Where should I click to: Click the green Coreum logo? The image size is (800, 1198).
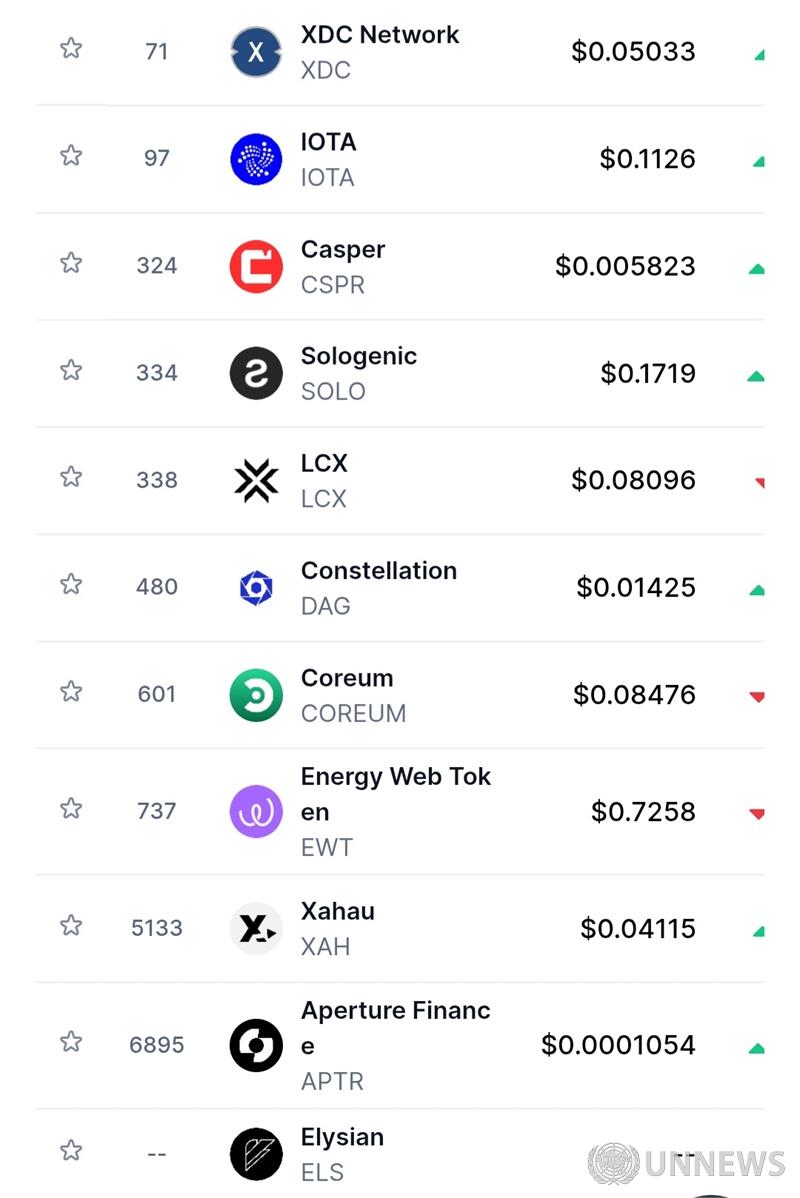(256, 695)
